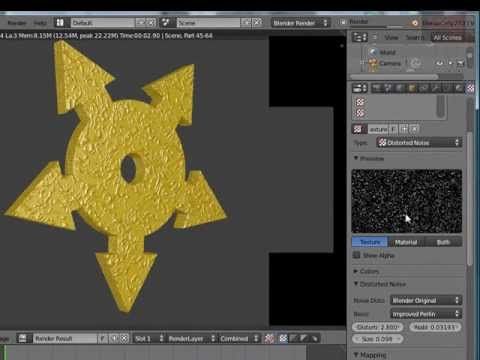The image size is (480, 360).
Task: Collapse the Mapping panel
Action: click(x=356, y=354)
